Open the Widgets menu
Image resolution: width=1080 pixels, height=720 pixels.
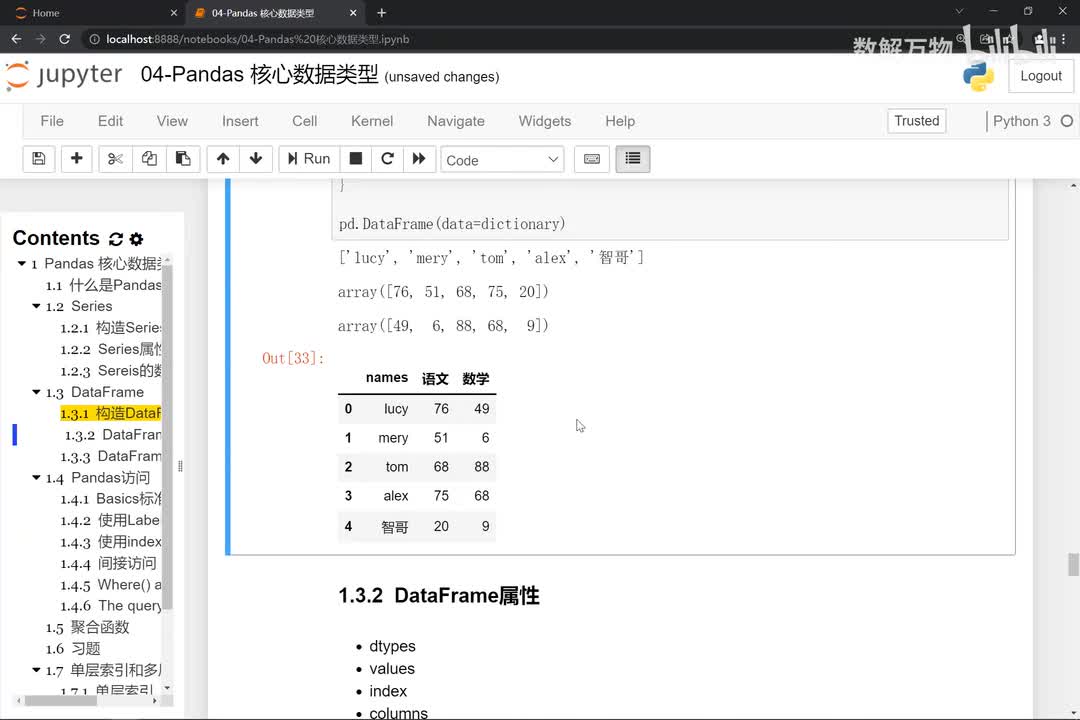point(545,121)
